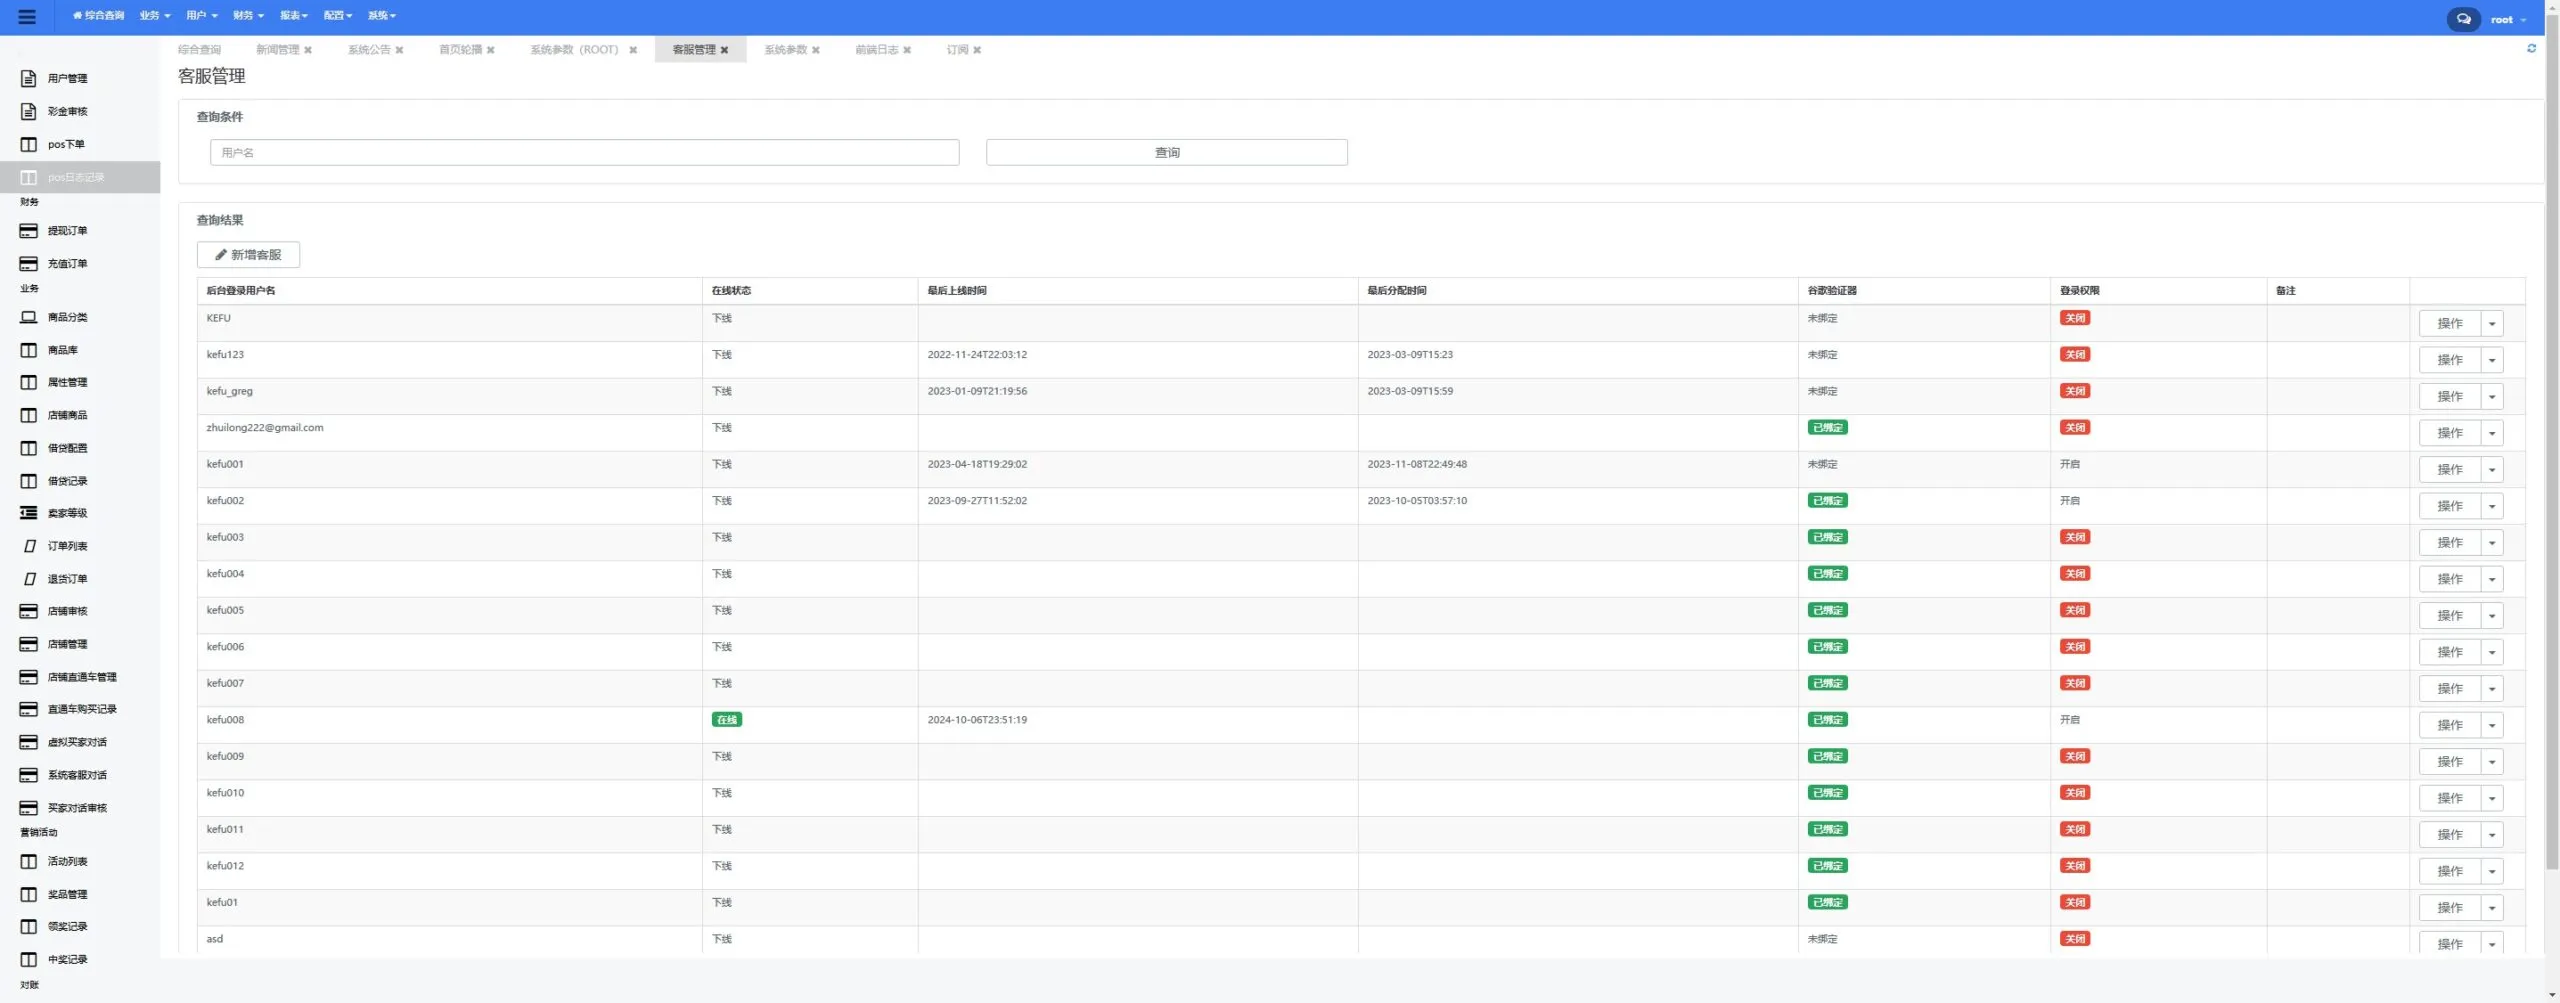
Task: Open 系统客服对话 in the sidebar
Action: 77,775
